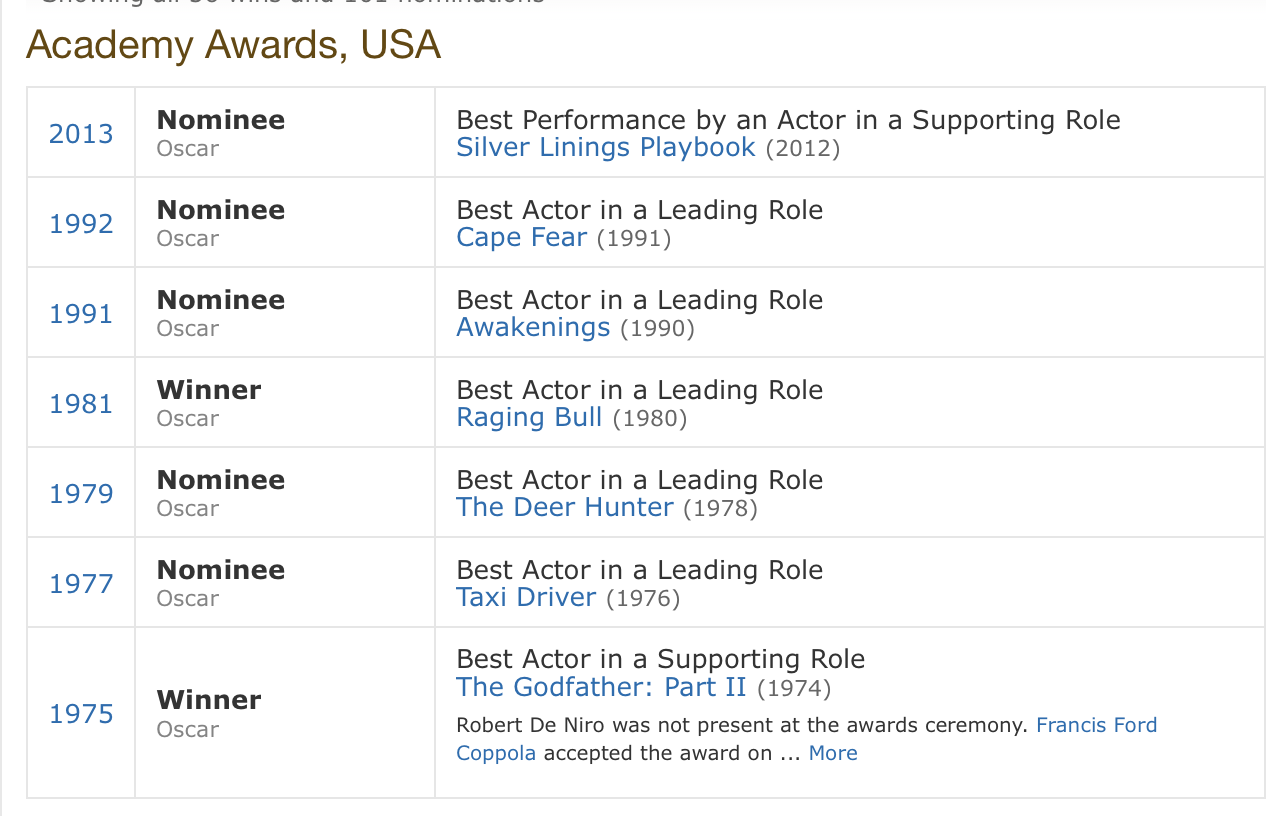Click Best Actor in a Supporting Role text

[x=660, y=659]
